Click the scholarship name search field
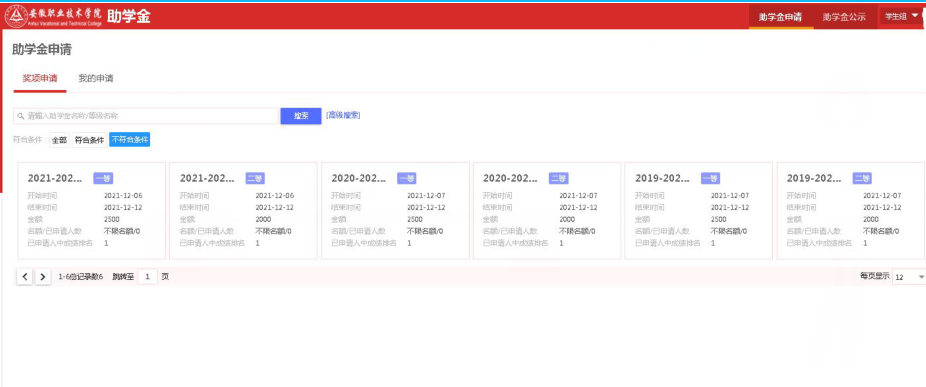The height and width of the screenshot is (387, 926). (x=146, y=116)
